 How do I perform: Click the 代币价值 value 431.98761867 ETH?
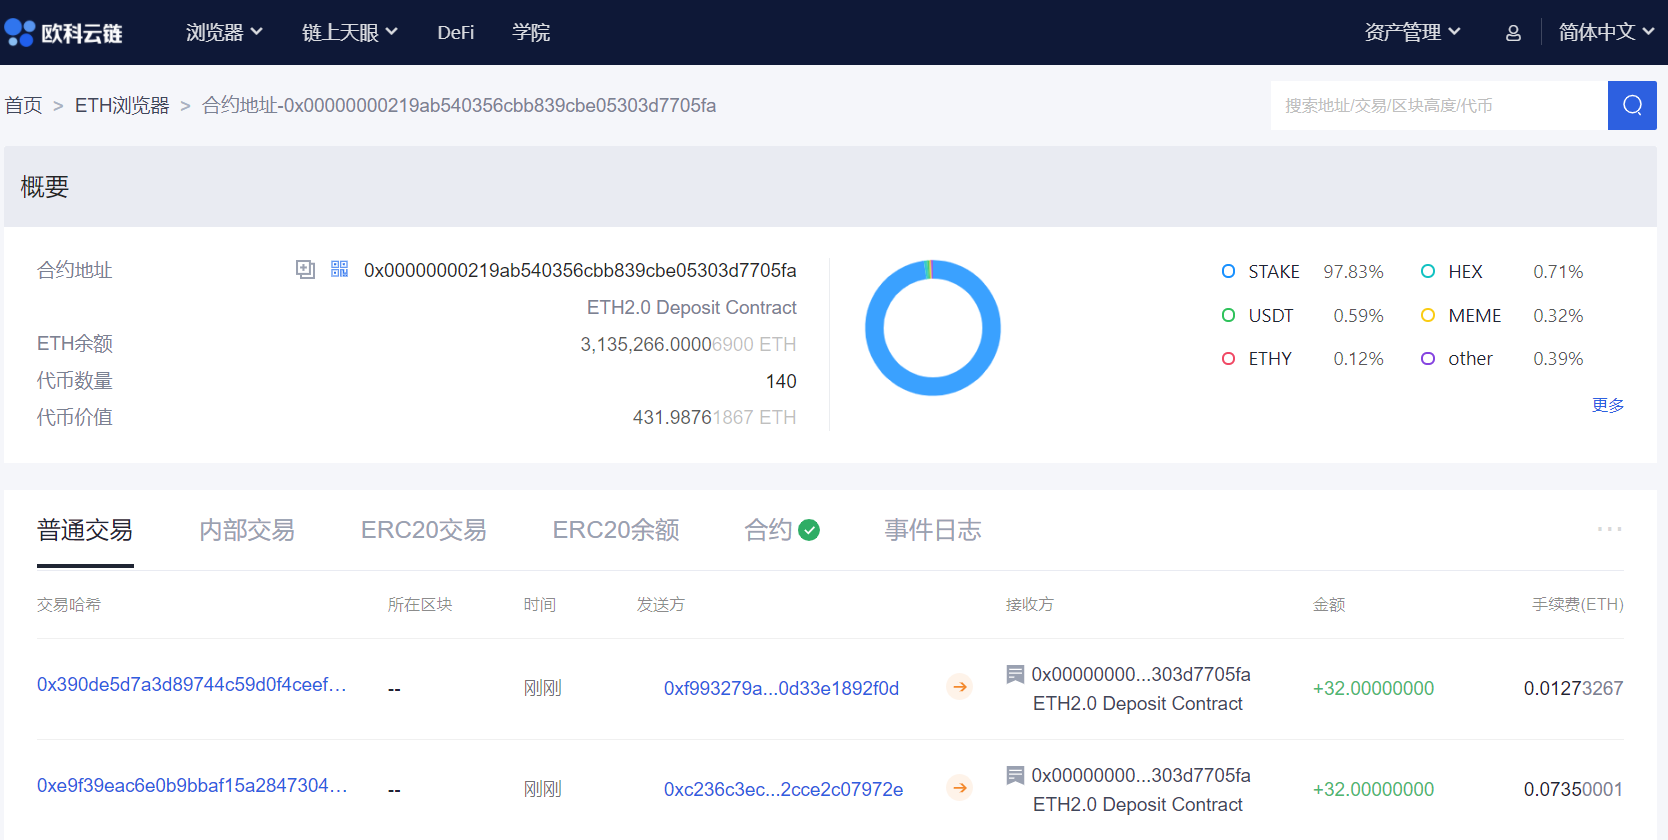click(714, 417)
